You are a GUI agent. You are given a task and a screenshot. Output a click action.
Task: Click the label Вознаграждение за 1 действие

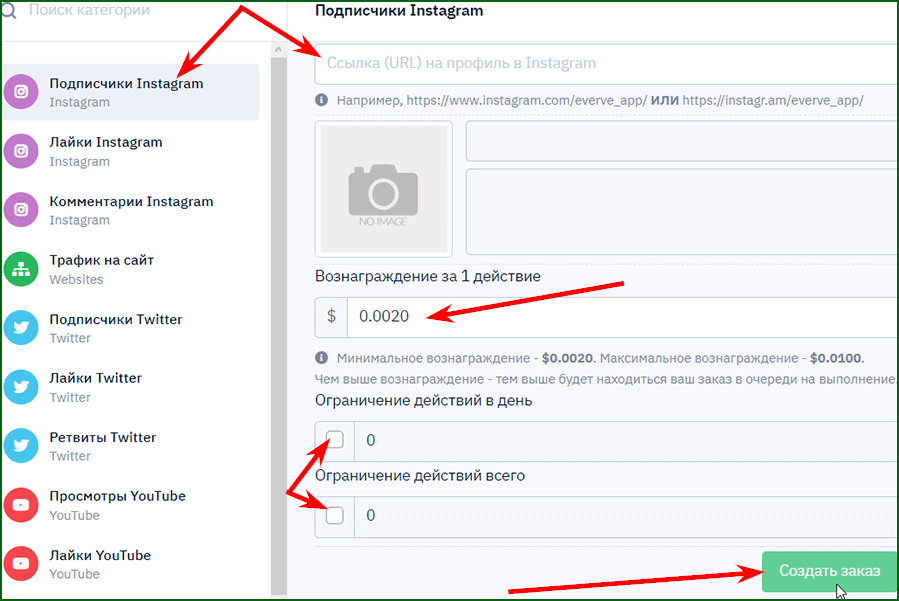[x=428, y=276]
